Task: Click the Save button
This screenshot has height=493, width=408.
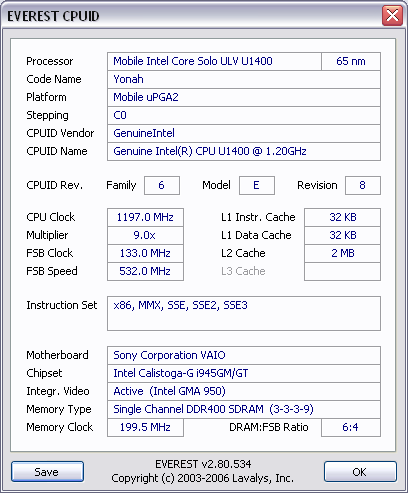Action: [47, 472]
